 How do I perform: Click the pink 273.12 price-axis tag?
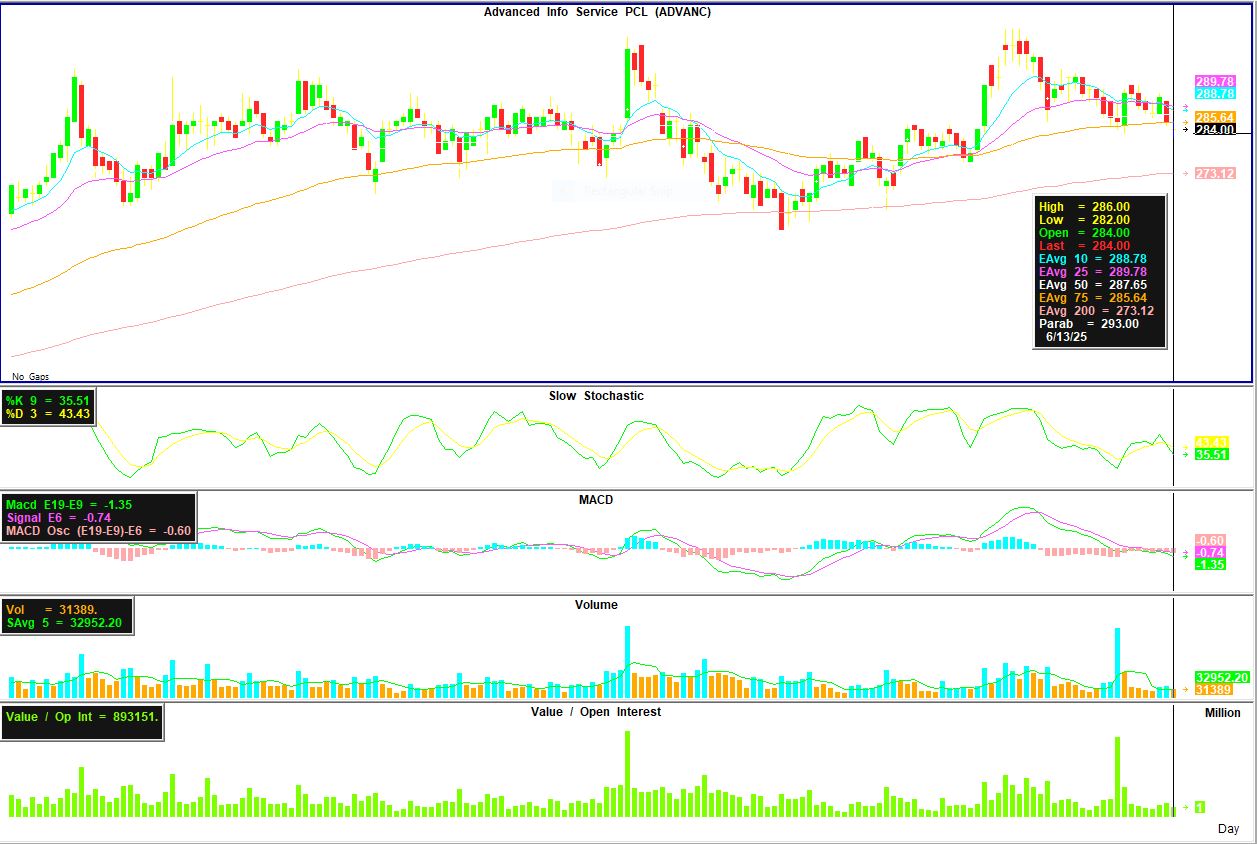pyautogui.click(x=1215, y=173)
